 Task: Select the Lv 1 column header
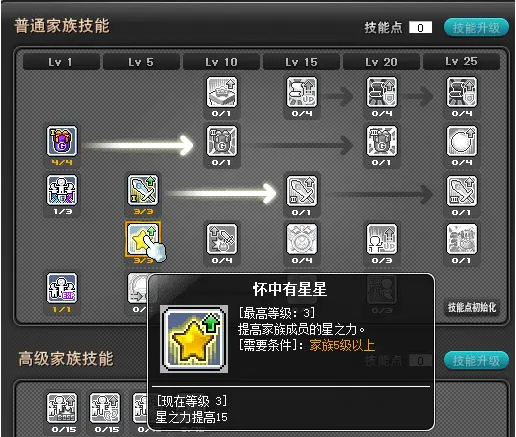pyautogui.click(x=61, y=62)
